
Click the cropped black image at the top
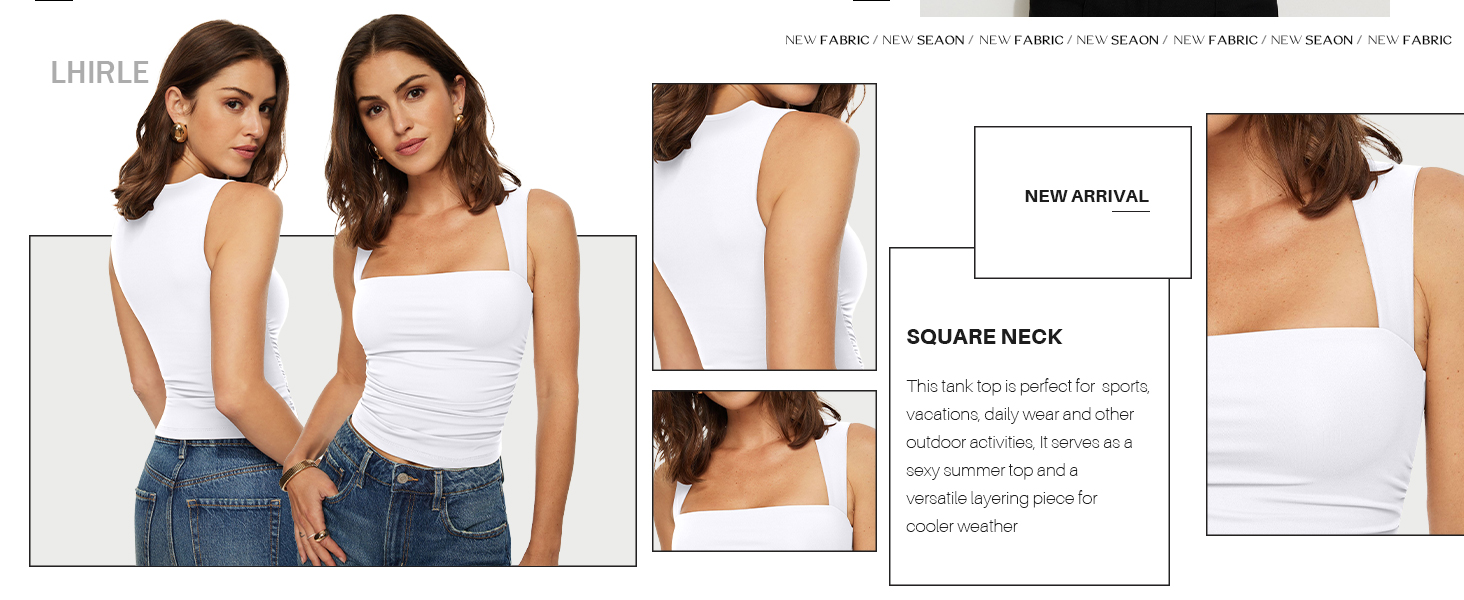click(1154, 8)
